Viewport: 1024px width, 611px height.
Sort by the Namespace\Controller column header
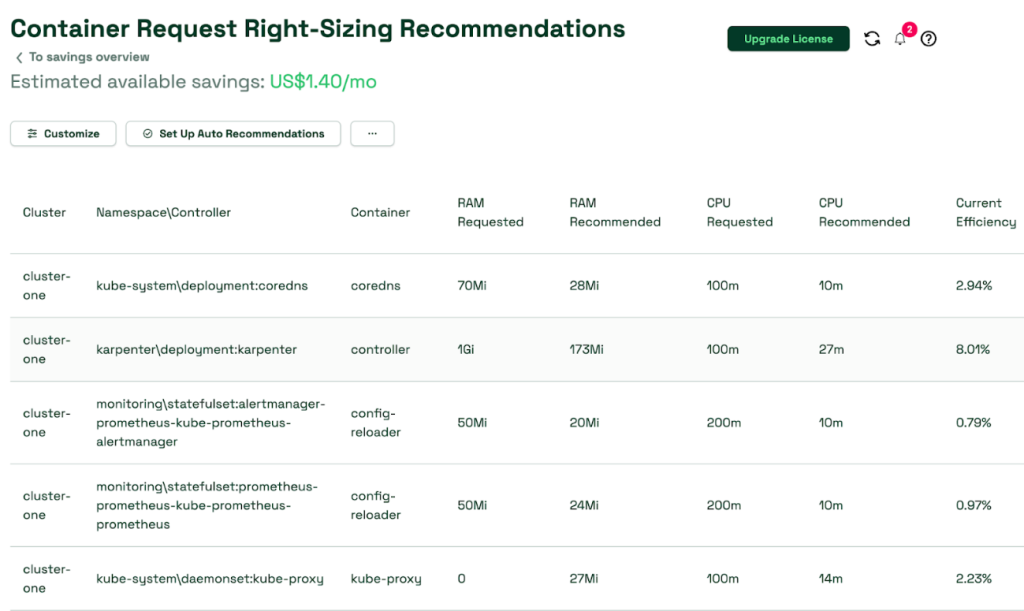[x=163, y=212]
